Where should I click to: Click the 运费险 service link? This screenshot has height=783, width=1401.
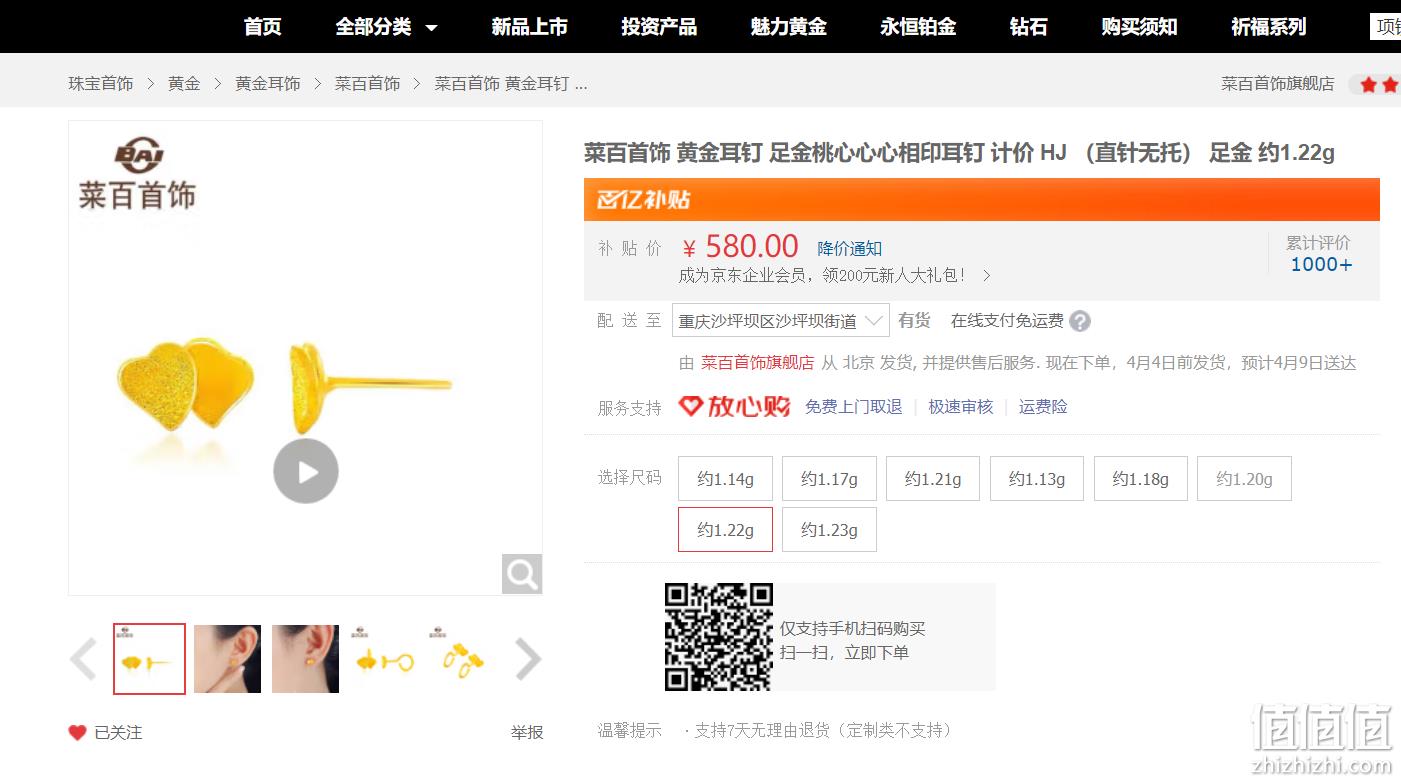[x=1043, y=407]
